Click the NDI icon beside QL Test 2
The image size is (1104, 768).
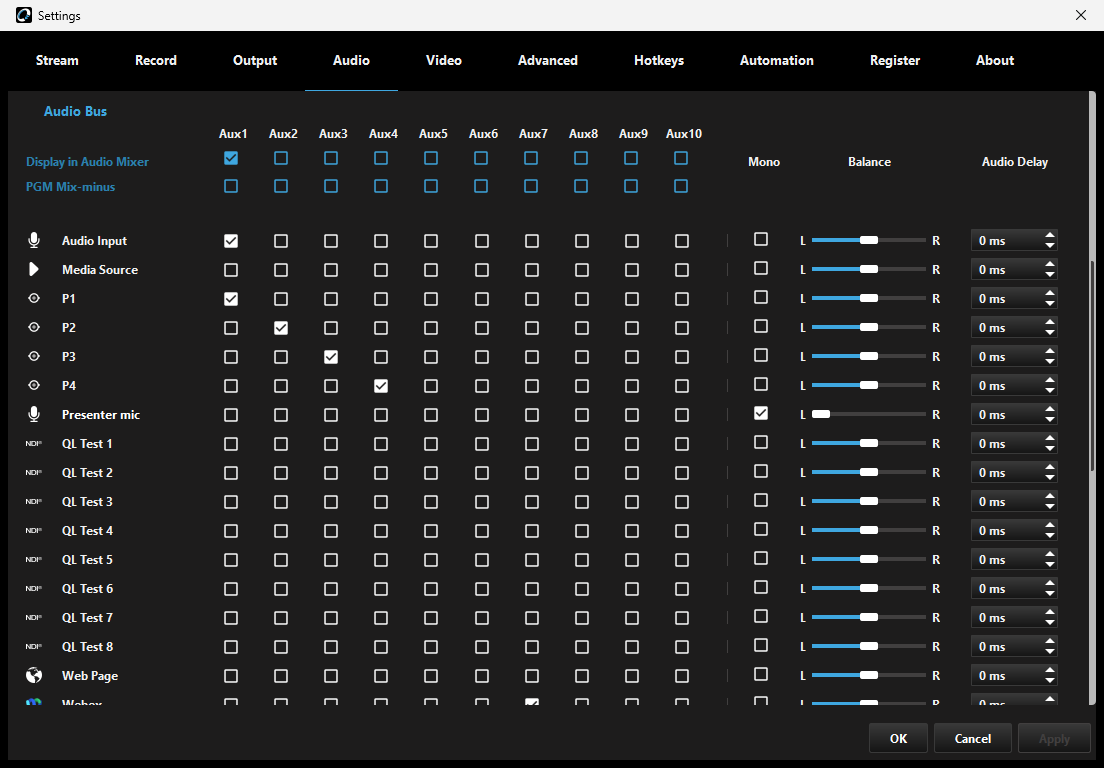[34, 472]
